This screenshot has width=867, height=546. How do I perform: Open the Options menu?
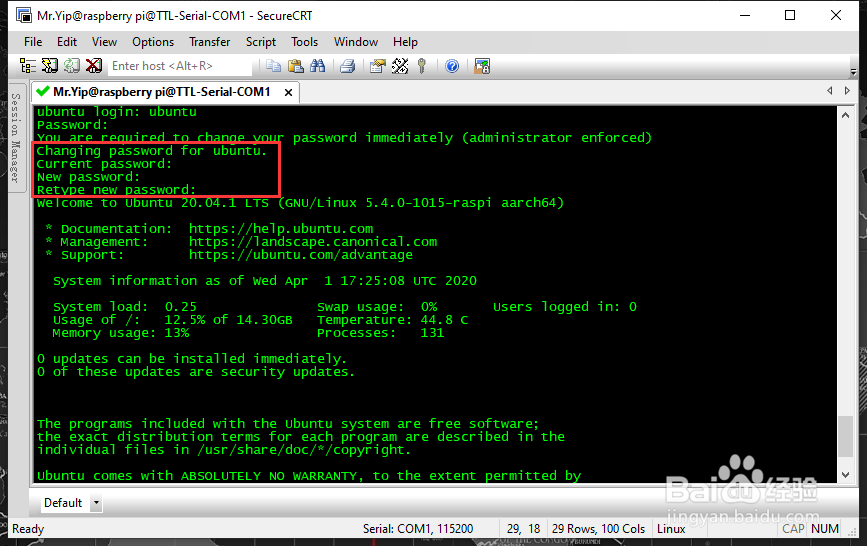click(153, 42)
